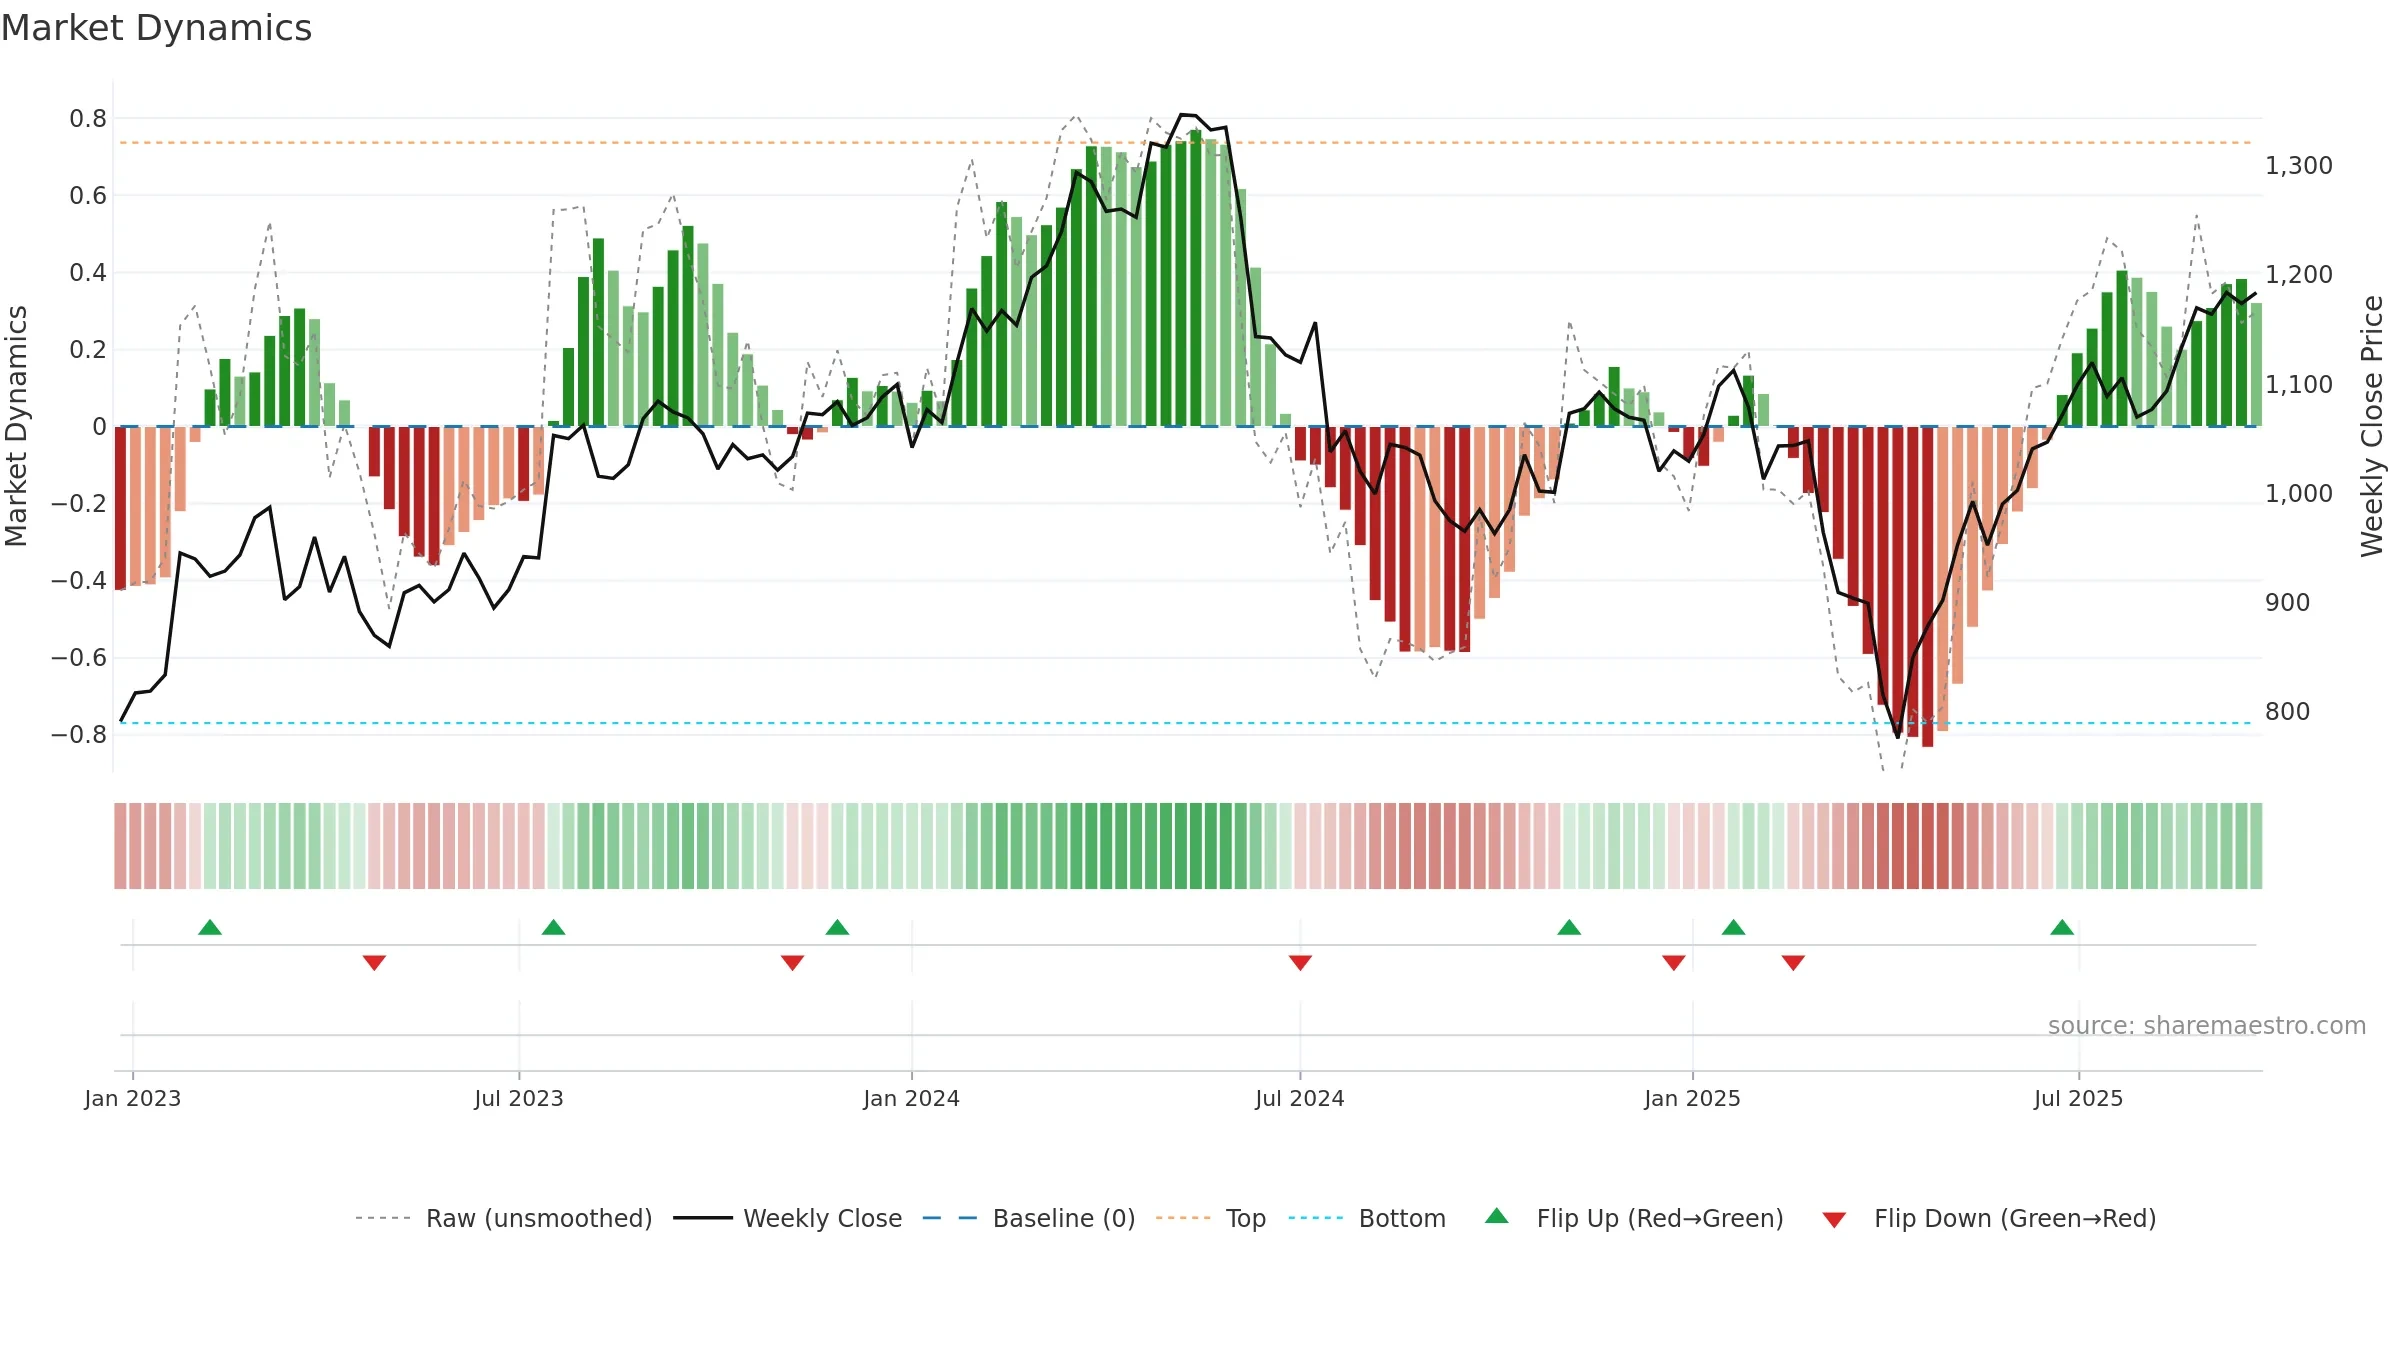Click the Jan 2025 x-axis label
Image resolution: width=2400 pixels, height=1350 pixels.
pos(1692,1098)
